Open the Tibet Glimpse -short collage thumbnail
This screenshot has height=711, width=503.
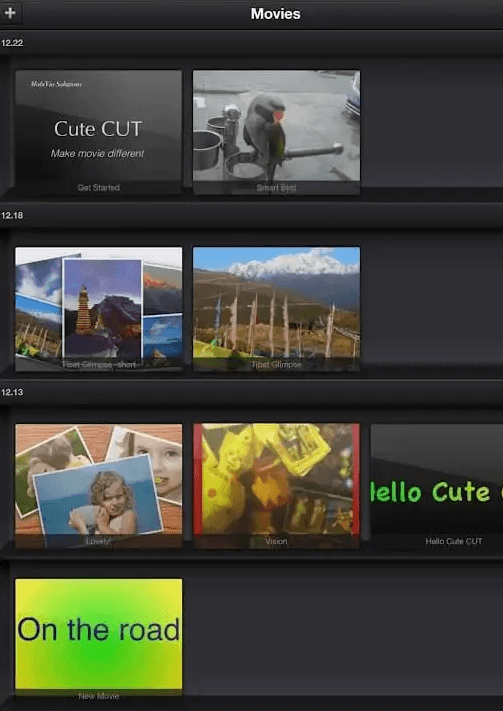[98, 309]
